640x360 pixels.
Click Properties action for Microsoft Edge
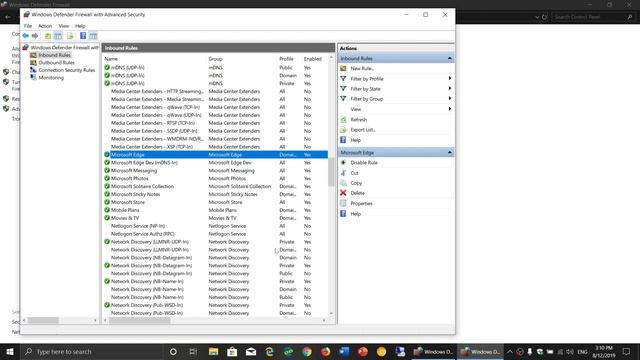click(x=362, y=203)
